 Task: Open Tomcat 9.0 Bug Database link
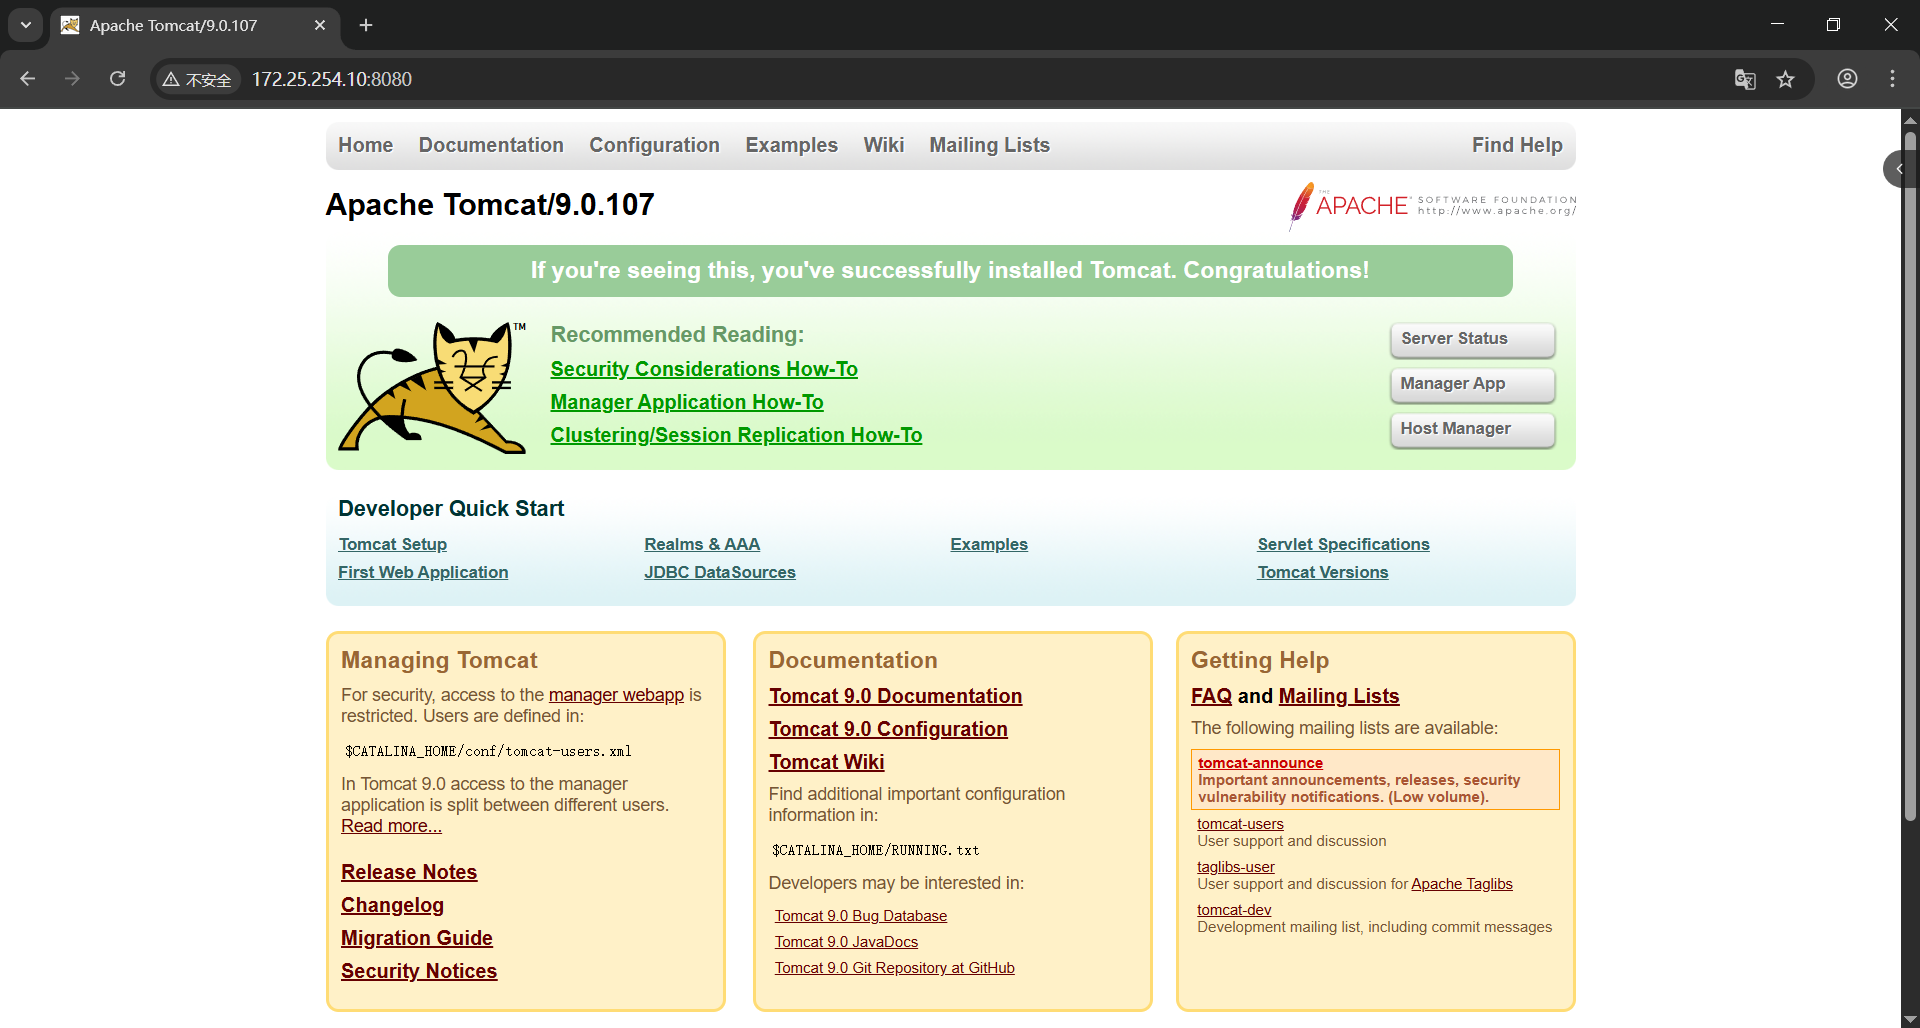[x=861, y=916]
